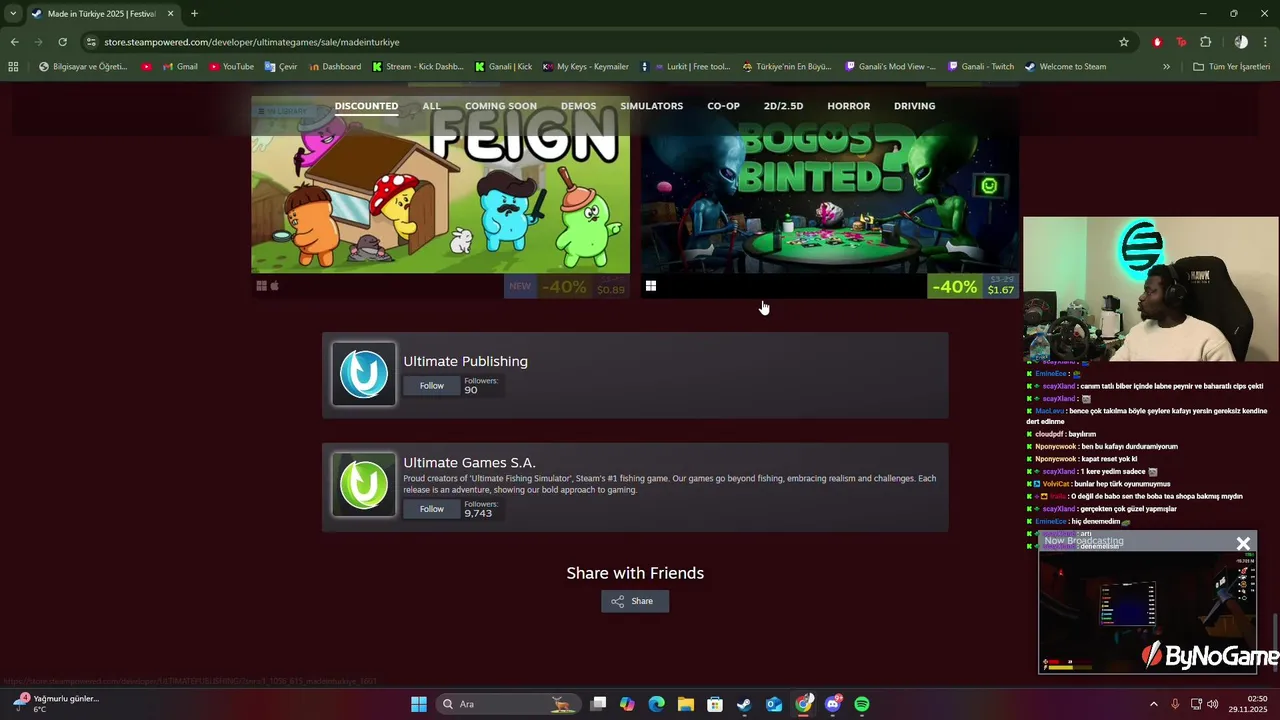The width and height of the screenshot is (1280, 720).
Task: Open the Welcome to Steam bookmark
Action: [1065, 67]
